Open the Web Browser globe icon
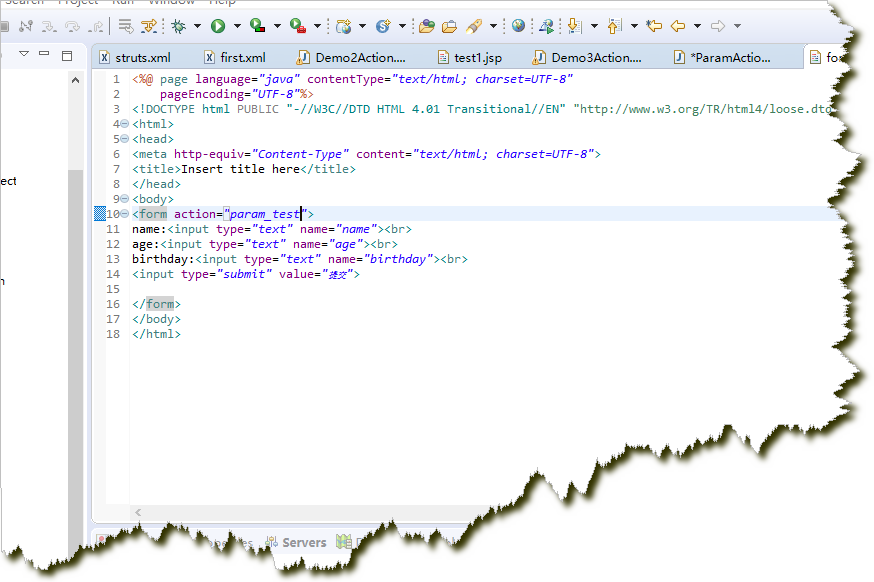 click(x=518, y=26)
